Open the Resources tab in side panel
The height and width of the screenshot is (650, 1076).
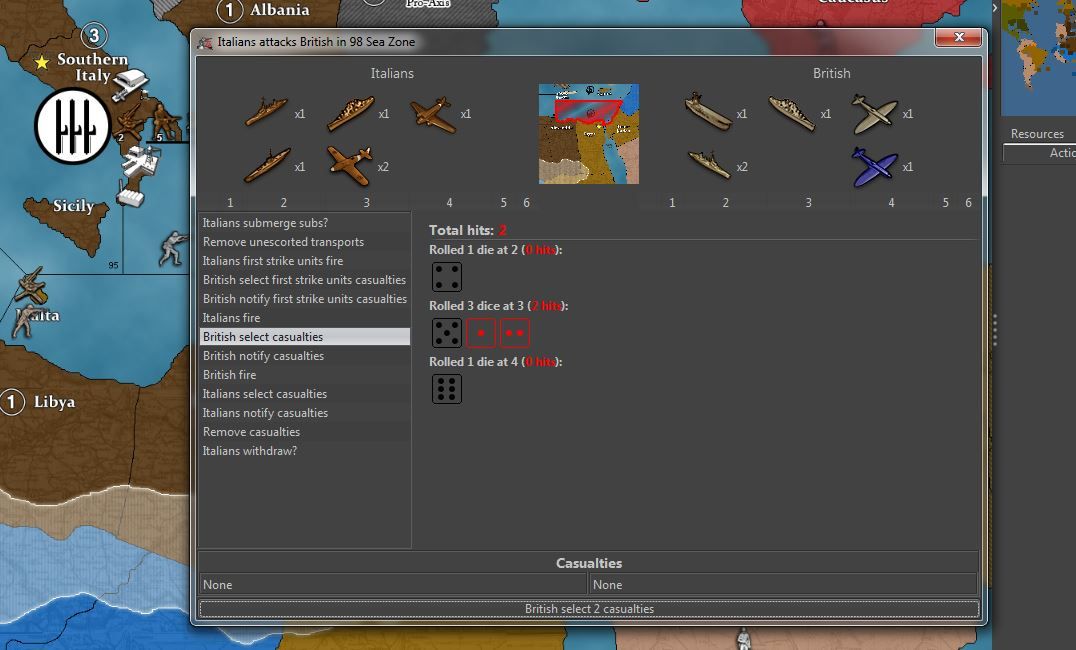tap(1036, 134)
